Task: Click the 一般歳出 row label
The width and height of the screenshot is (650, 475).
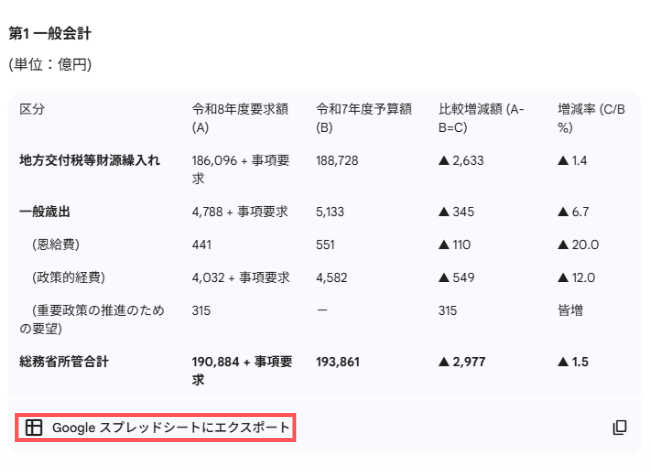Action: point(45,211)
